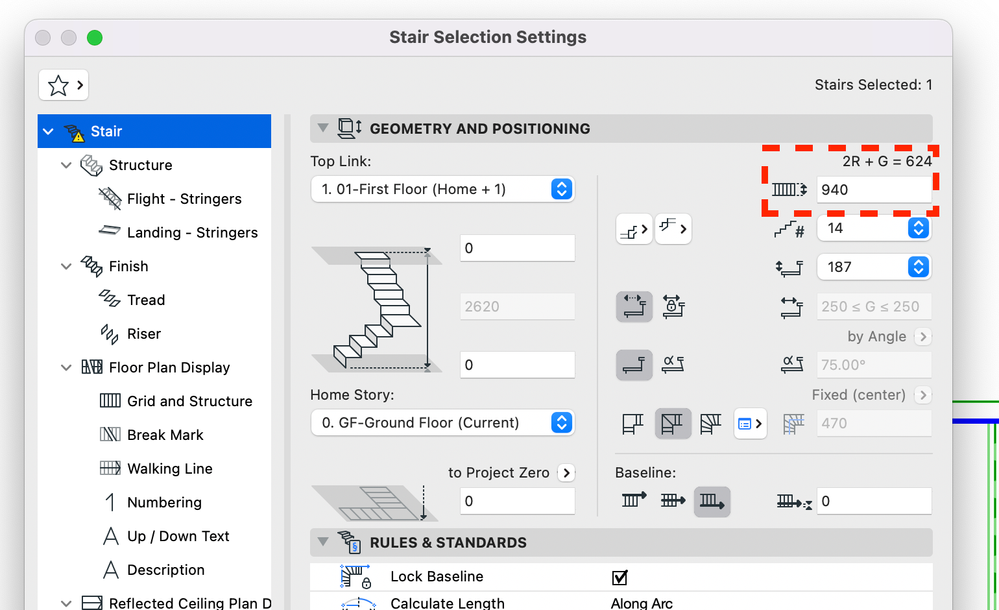Screen dimensions: 999x610
Task: Select Flight - Stringers in the tree
Action: click(x=184, y=199)
